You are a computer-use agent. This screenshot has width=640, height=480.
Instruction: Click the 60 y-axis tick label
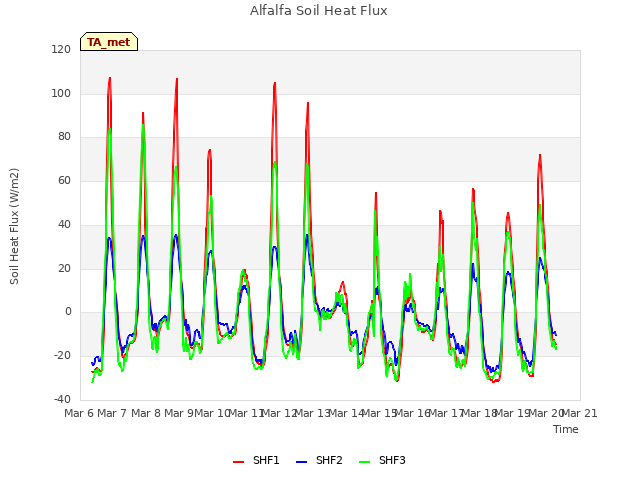[x=64, y=180]
